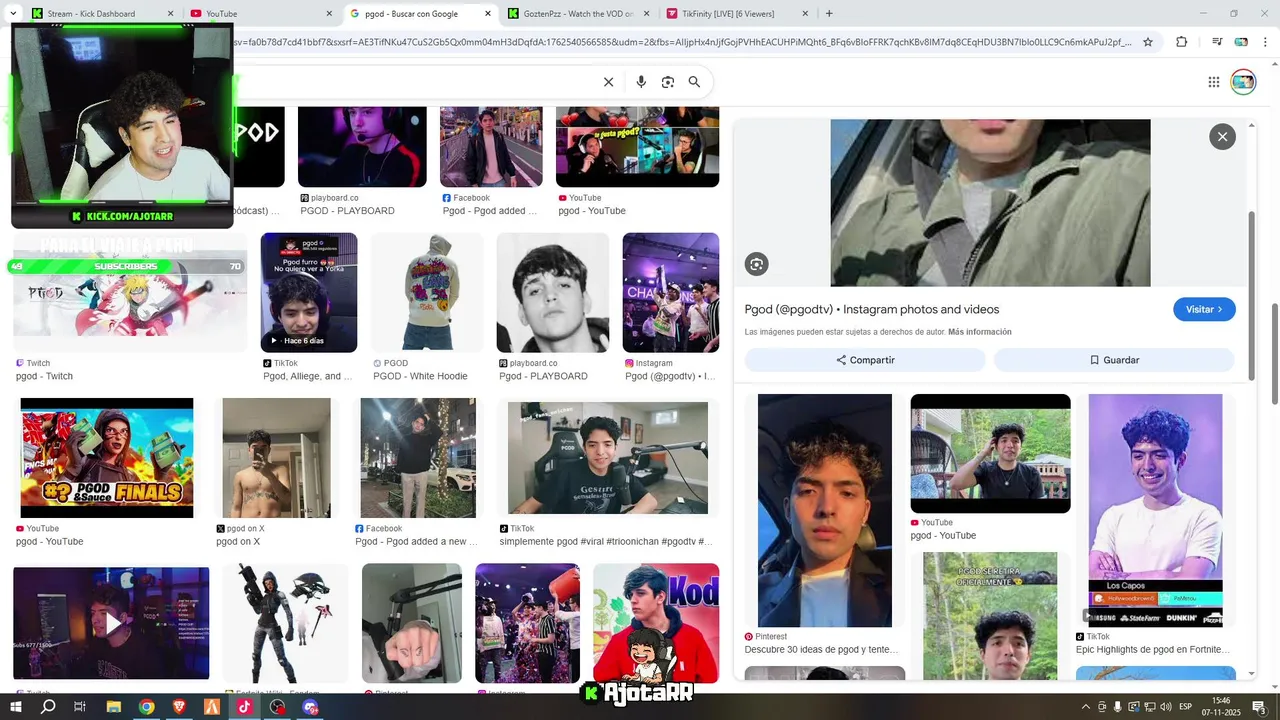Click the Visitar button

pos(1204,309)
